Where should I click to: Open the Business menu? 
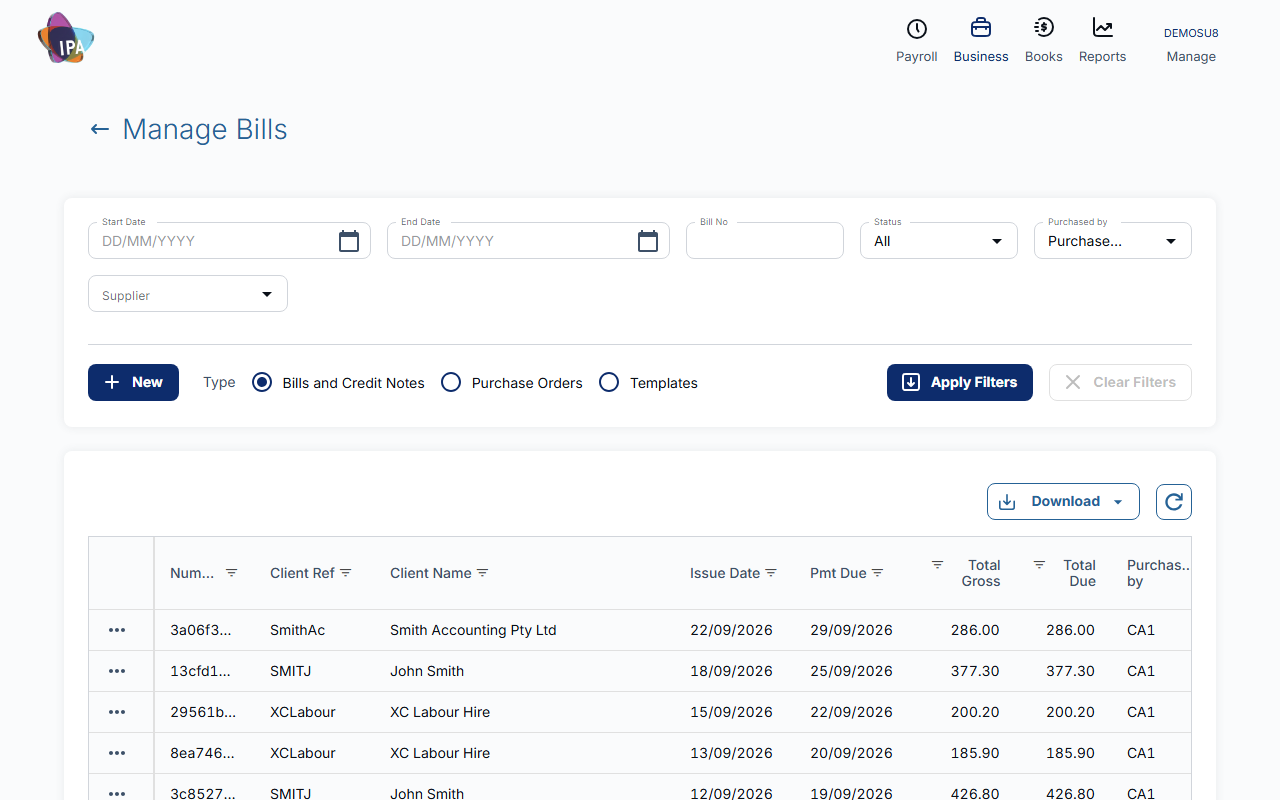click(x=981, y=41)
